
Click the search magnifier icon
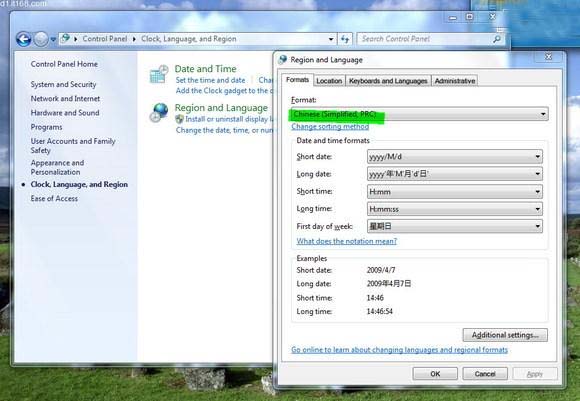[x=497, y=39]
